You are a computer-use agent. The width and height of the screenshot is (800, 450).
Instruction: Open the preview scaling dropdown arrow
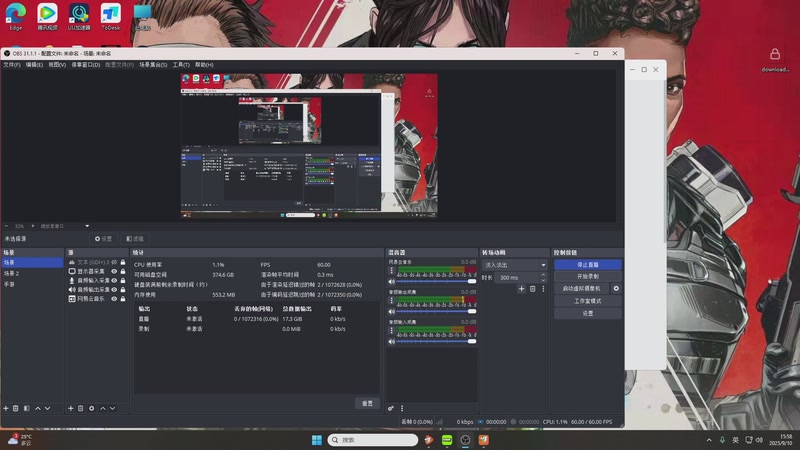click(x=87, y=226)
